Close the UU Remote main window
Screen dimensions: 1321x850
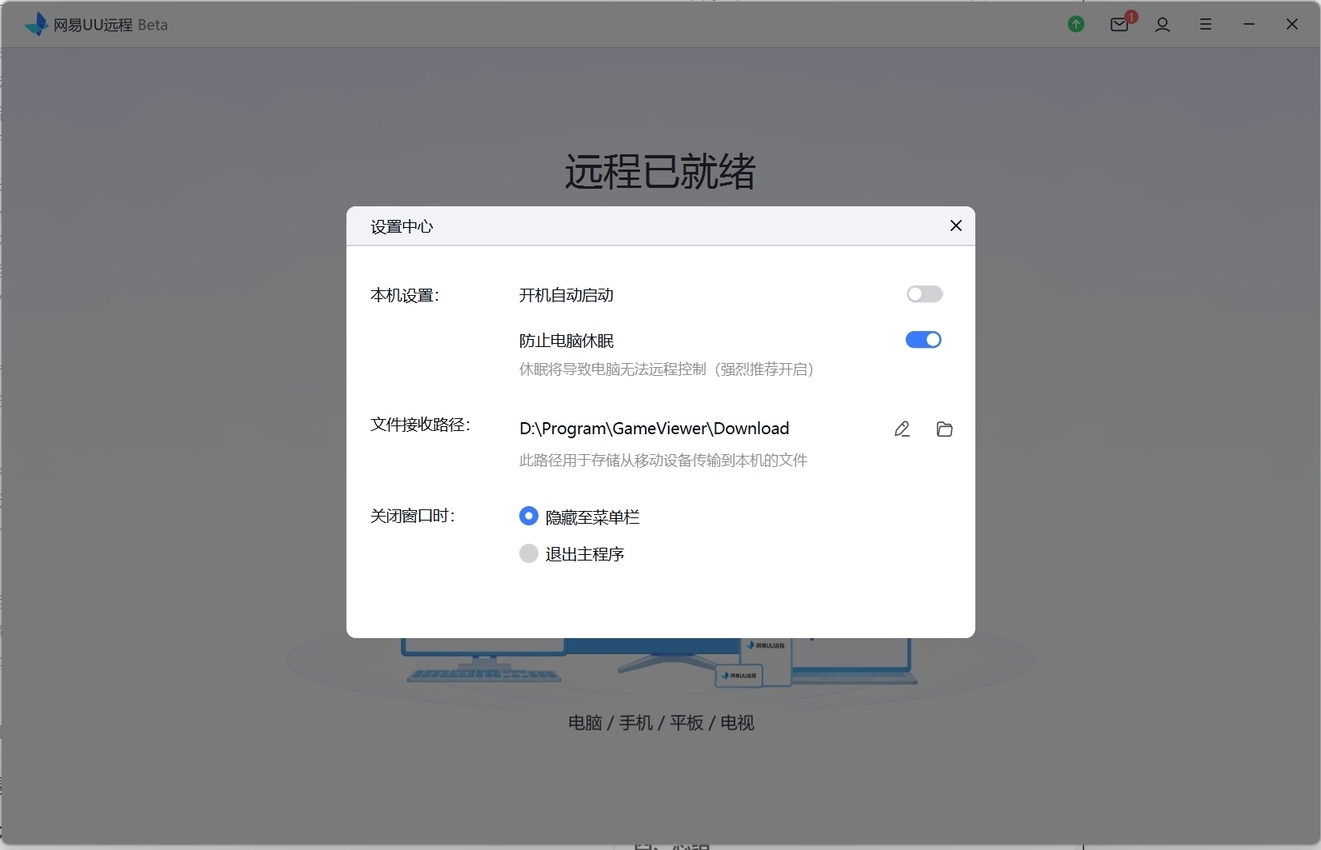pyautogui.click(x=1292, y=24)
